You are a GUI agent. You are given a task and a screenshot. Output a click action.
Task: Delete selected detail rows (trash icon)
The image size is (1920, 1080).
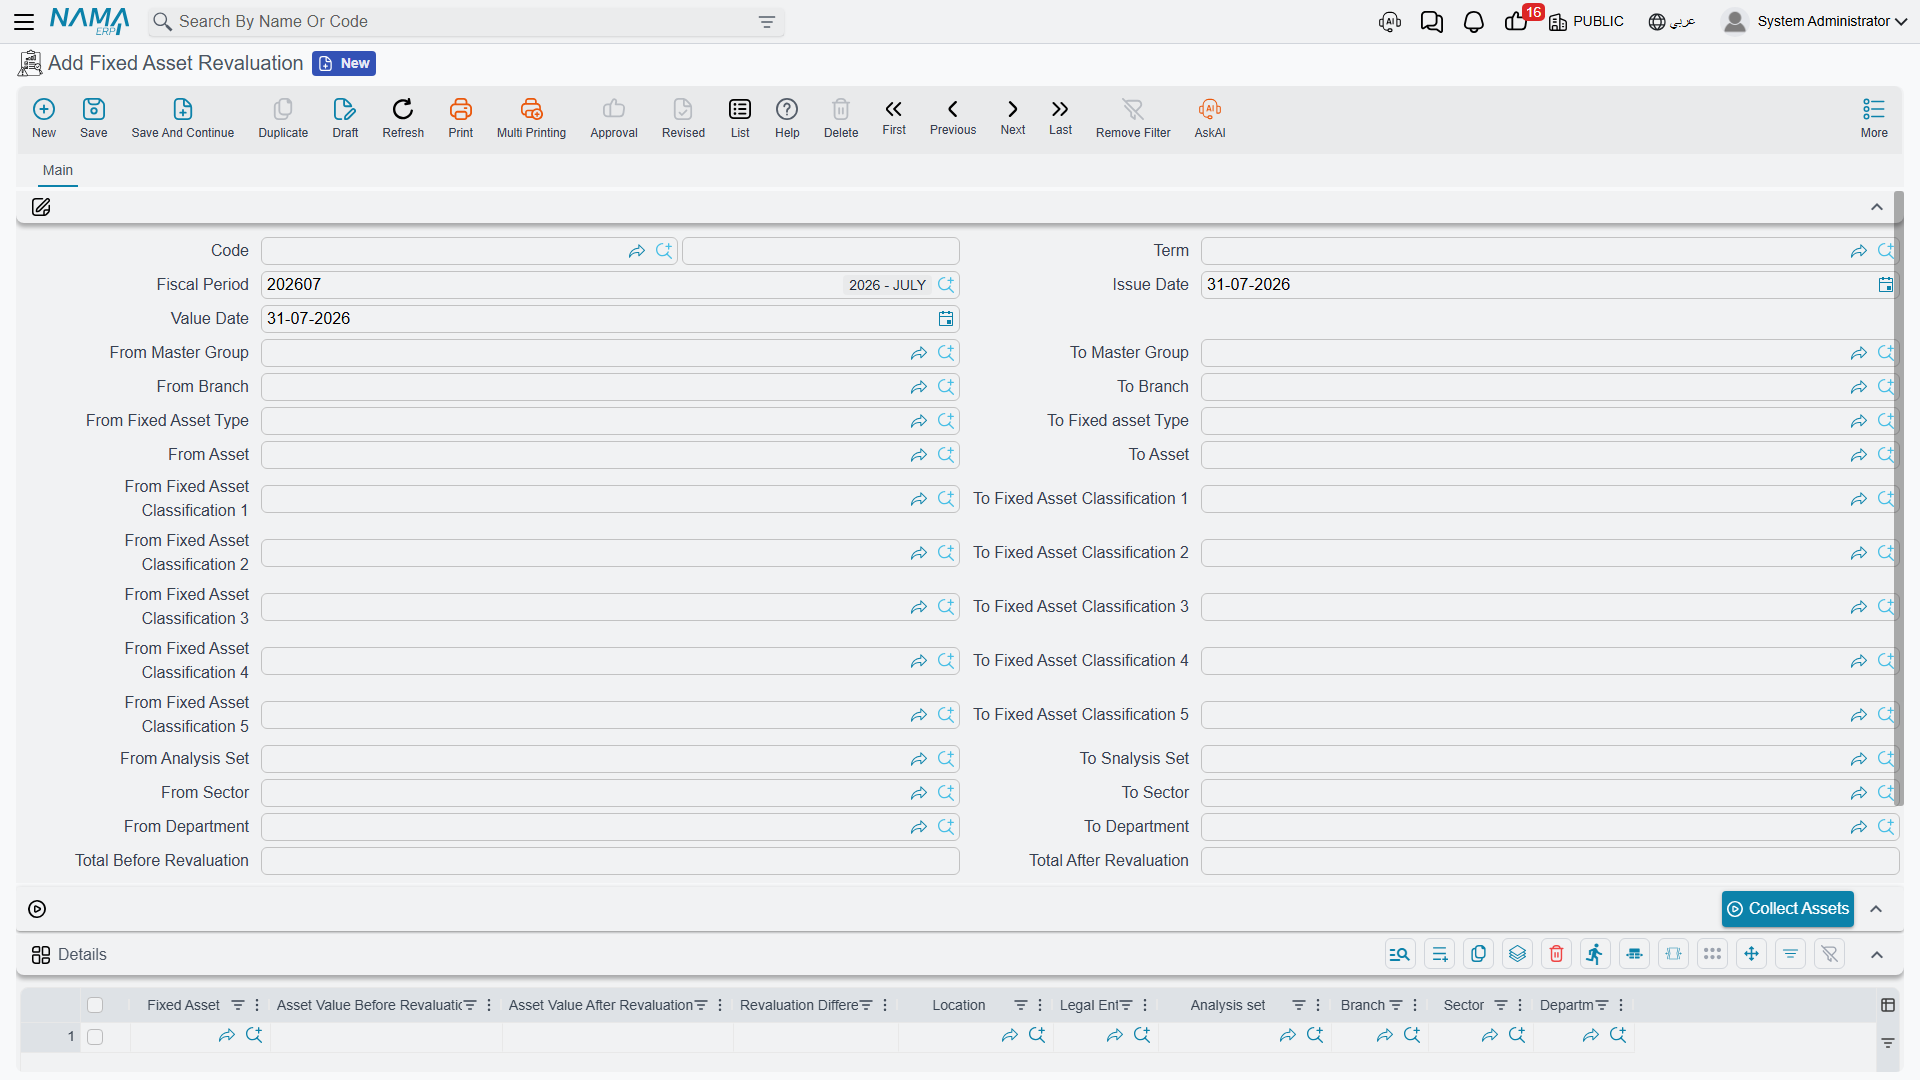click(1557, 954)
